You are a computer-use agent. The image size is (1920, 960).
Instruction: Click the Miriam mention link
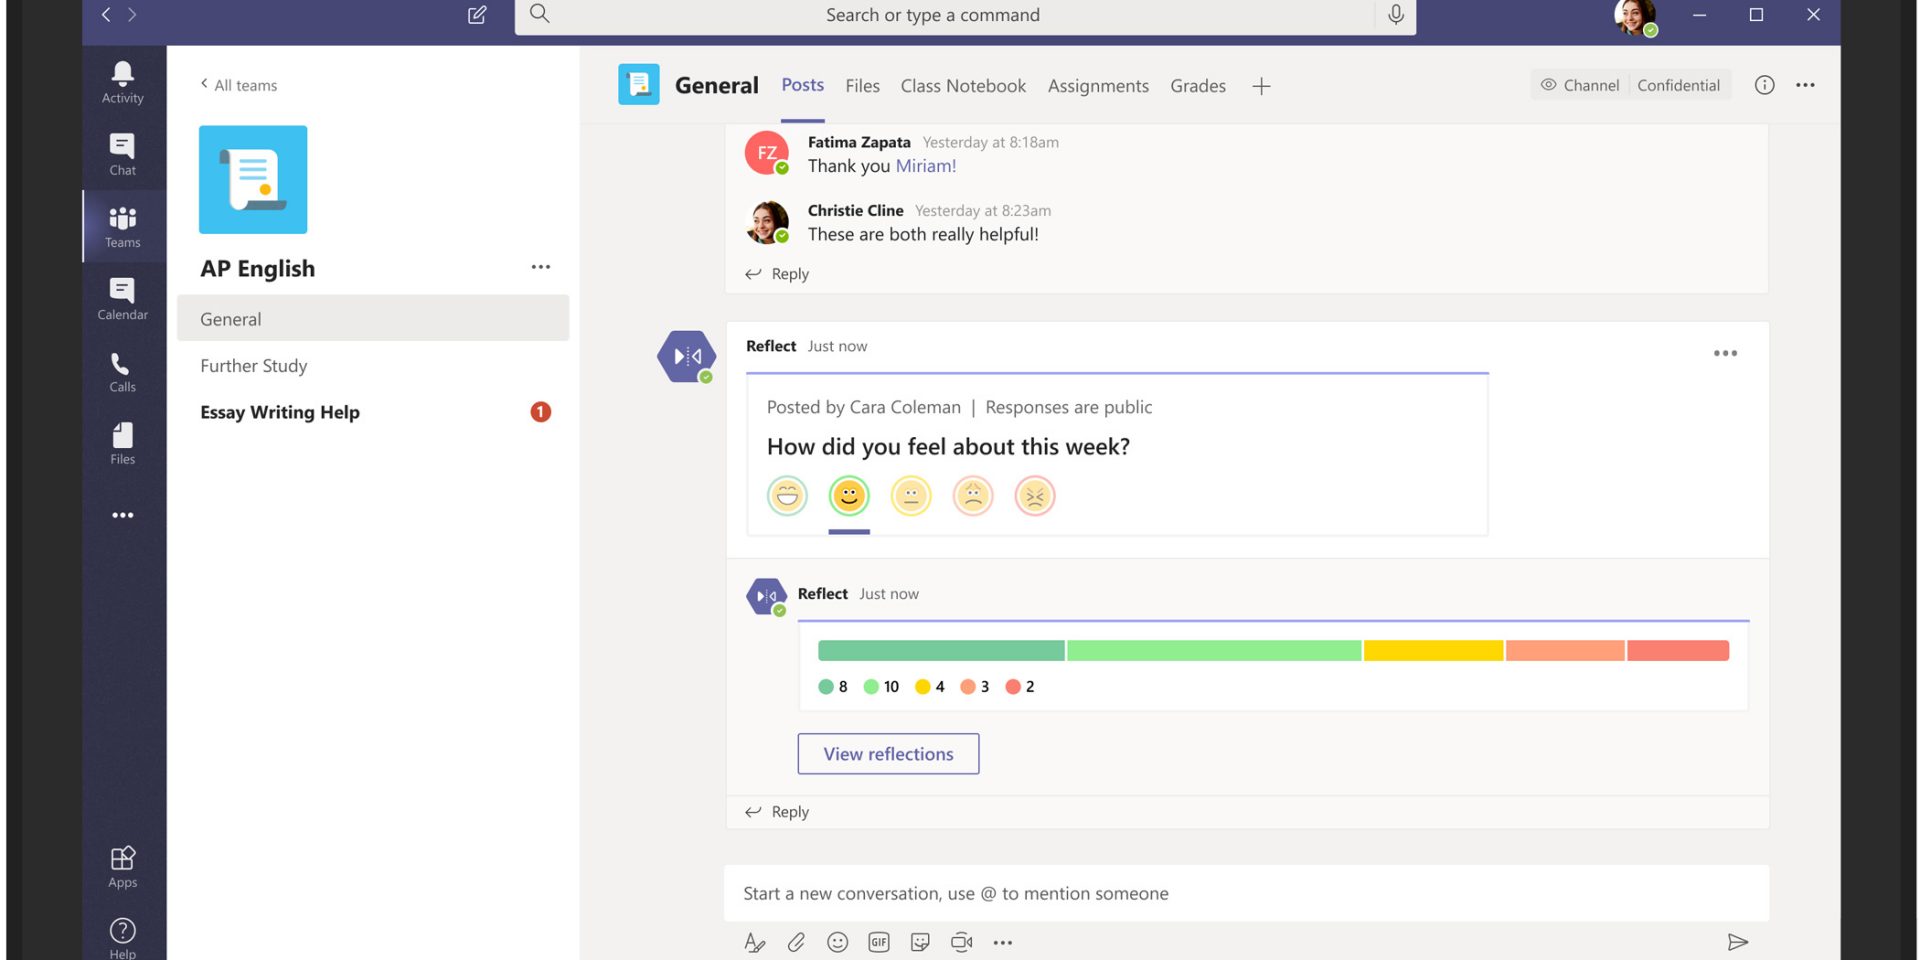coord(925,166)
